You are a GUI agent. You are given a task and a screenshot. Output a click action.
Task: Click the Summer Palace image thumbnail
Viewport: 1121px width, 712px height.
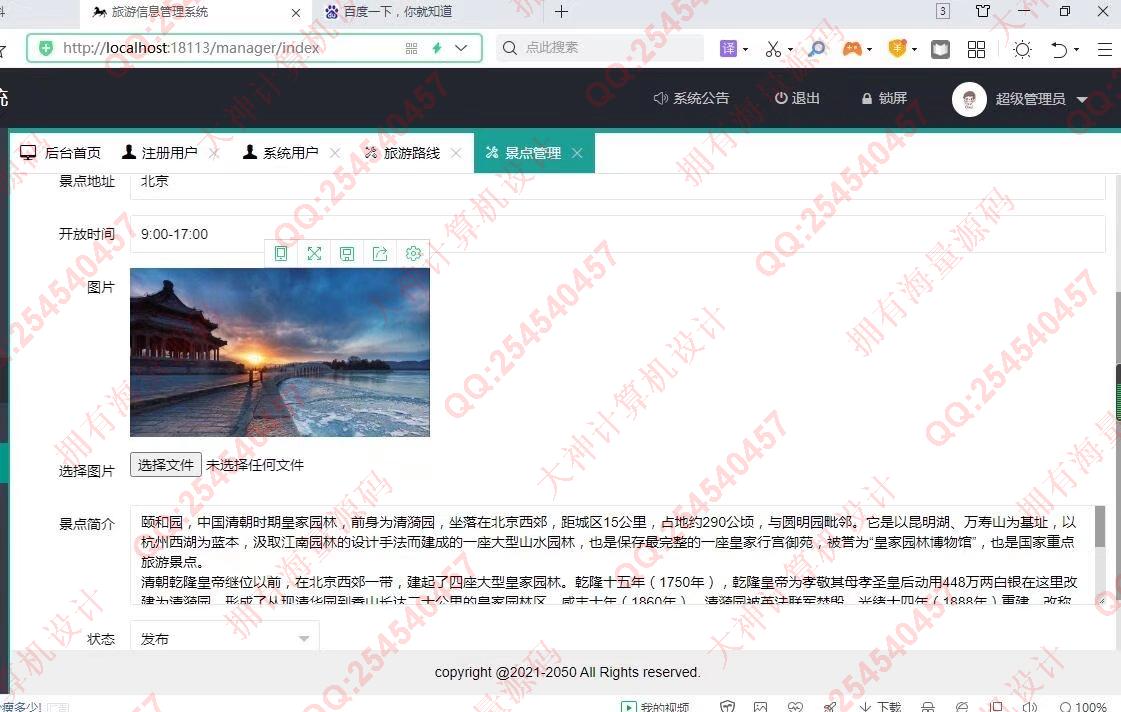pyautogui.click(x=280, y=352)
